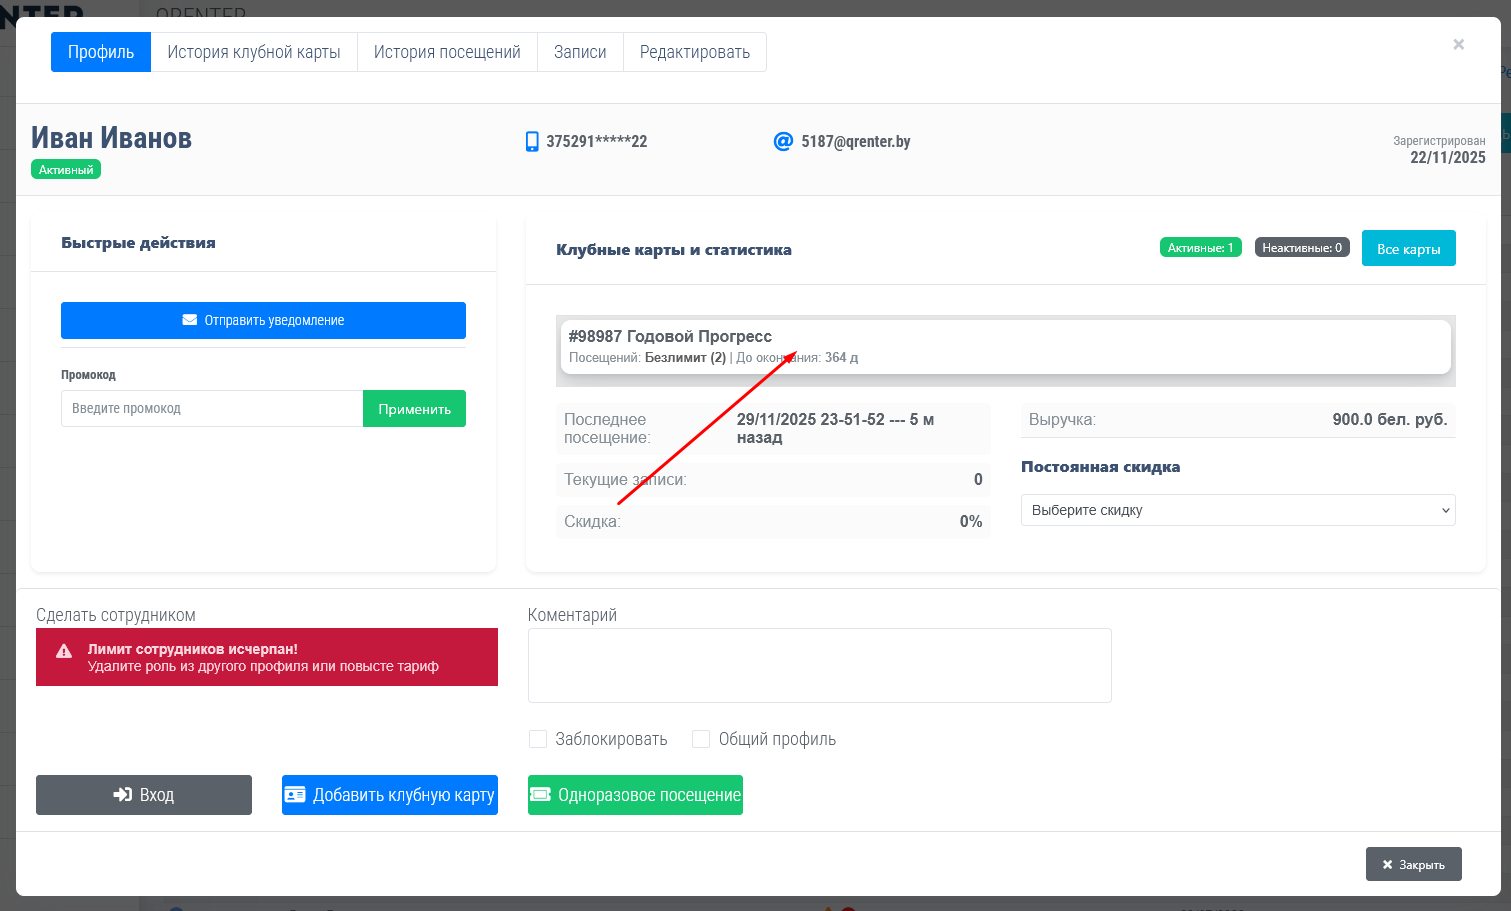1511x911 pixels.
Task: Click the email at-sign icon
Action: 783,142
